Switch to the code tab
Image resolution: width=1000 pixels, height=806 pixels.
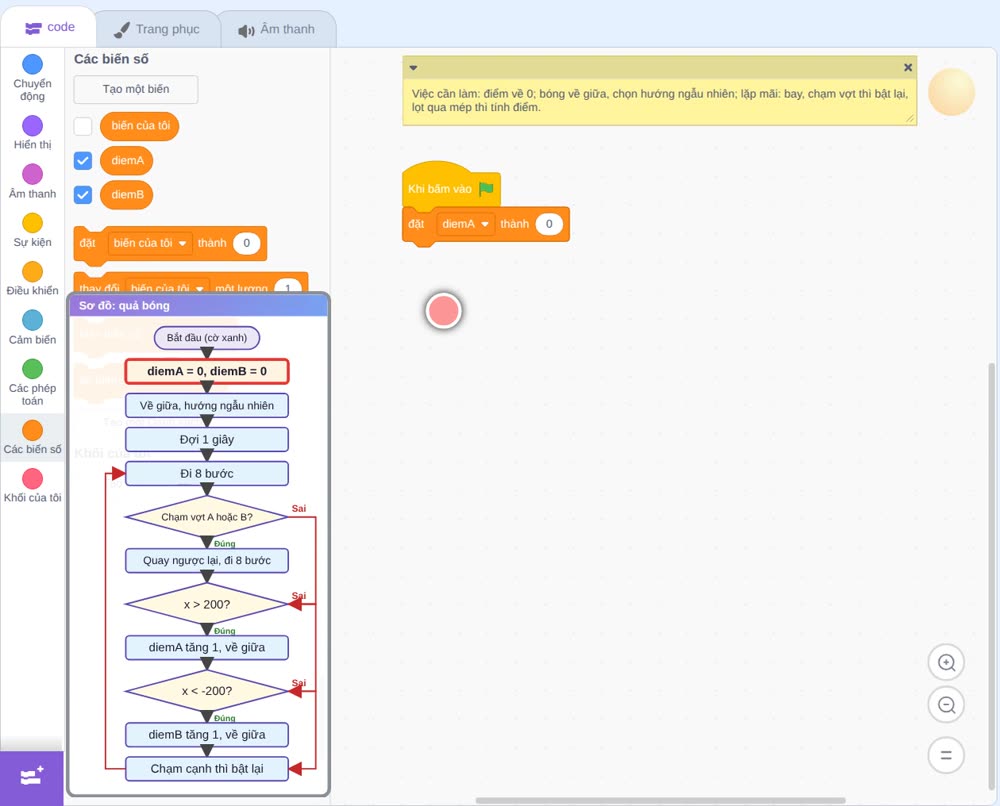49,27
